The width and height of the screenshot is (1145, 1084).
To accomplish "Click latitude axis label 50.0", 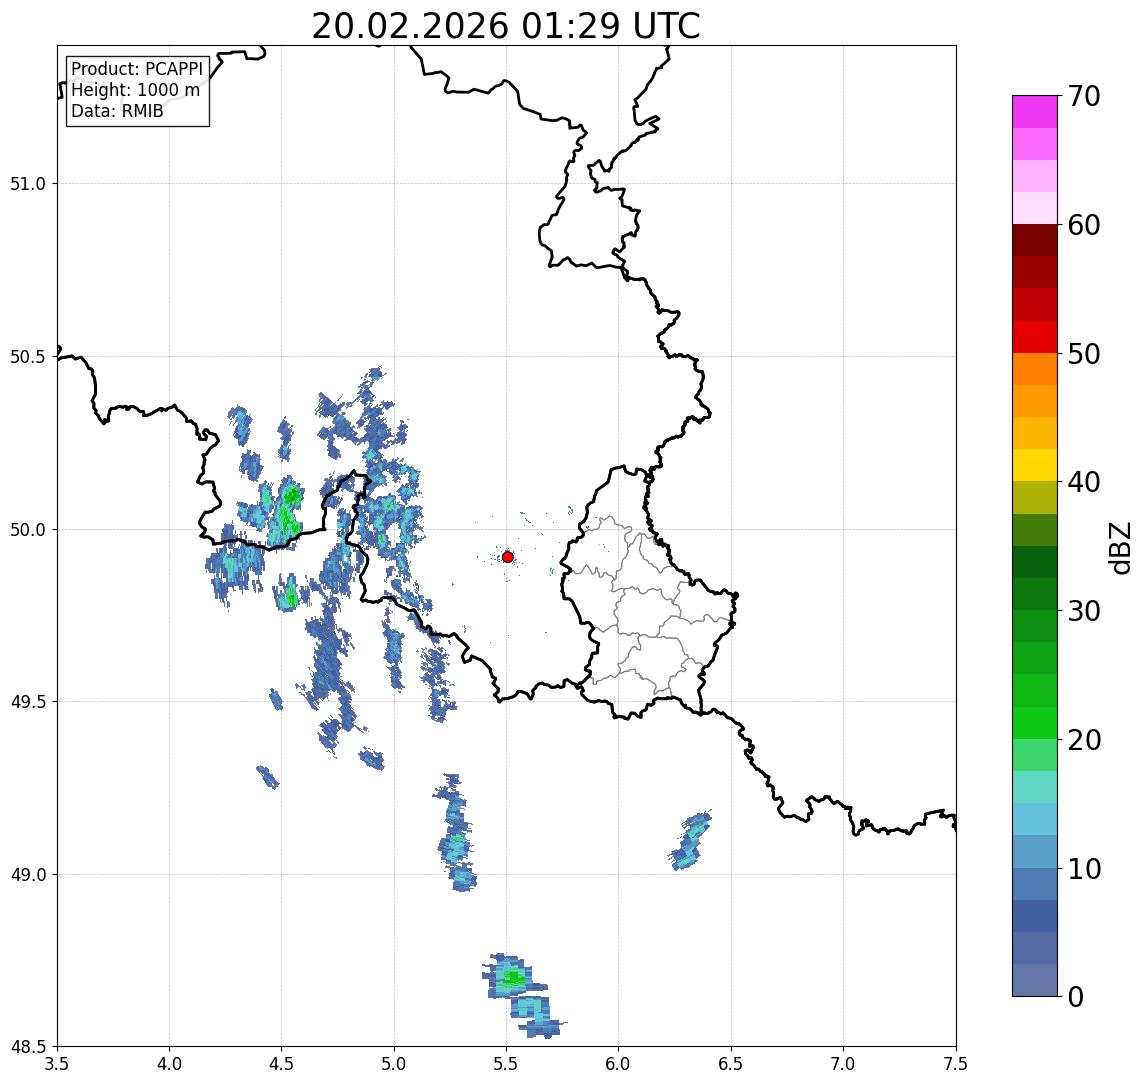I will [x=28, y=530].
